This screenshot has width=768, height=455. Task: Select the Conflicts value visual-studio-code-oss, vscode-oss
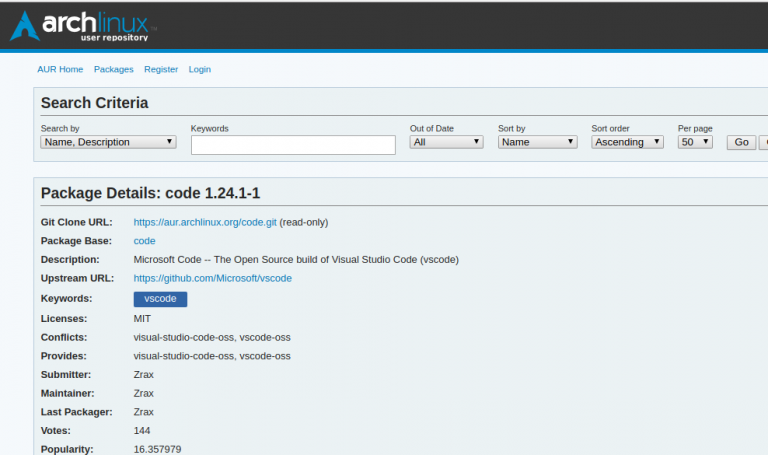[x=212, y=337]
